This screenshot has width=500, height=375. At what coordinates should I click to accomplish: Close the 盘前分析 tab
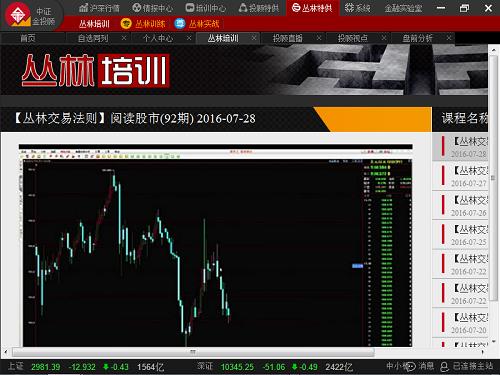click(449, 38)
